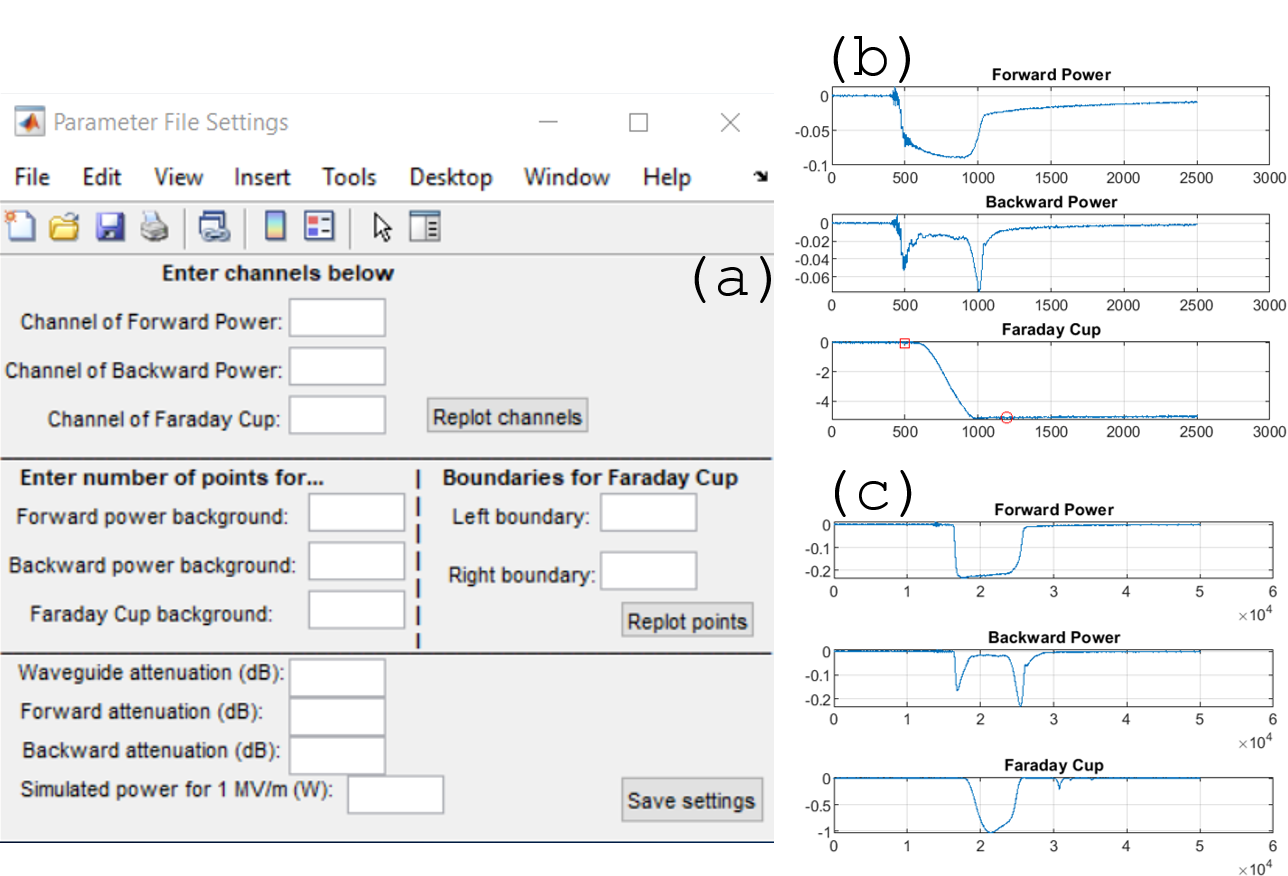
Task: Select the Edit Plot arrow tool
Action: (x=382, y=228)
